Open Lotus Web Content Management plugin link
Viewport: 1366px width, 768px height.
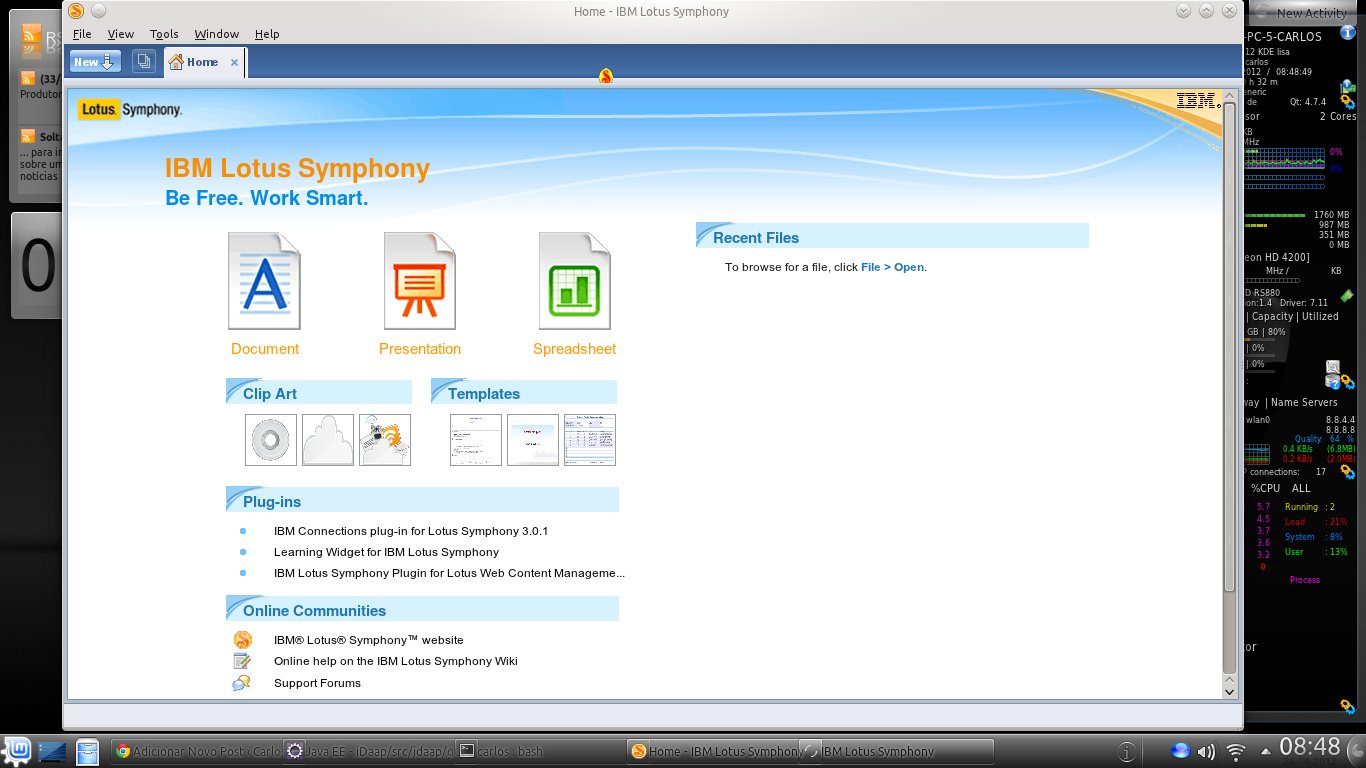tap(449, 573)
